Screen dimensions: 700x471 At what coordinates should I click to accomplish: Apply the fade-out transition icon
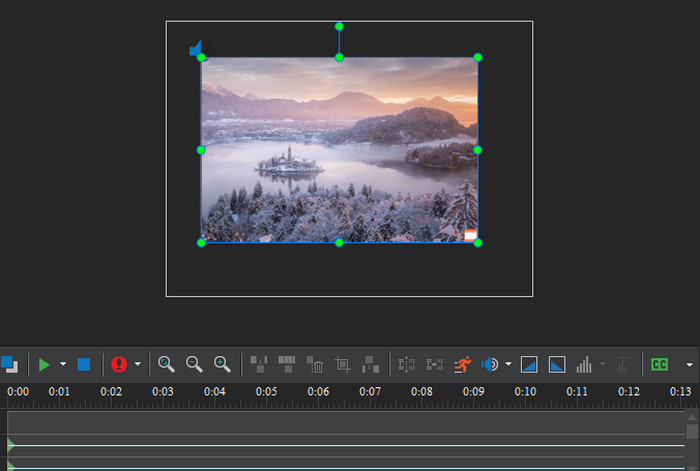pos(557,365)
